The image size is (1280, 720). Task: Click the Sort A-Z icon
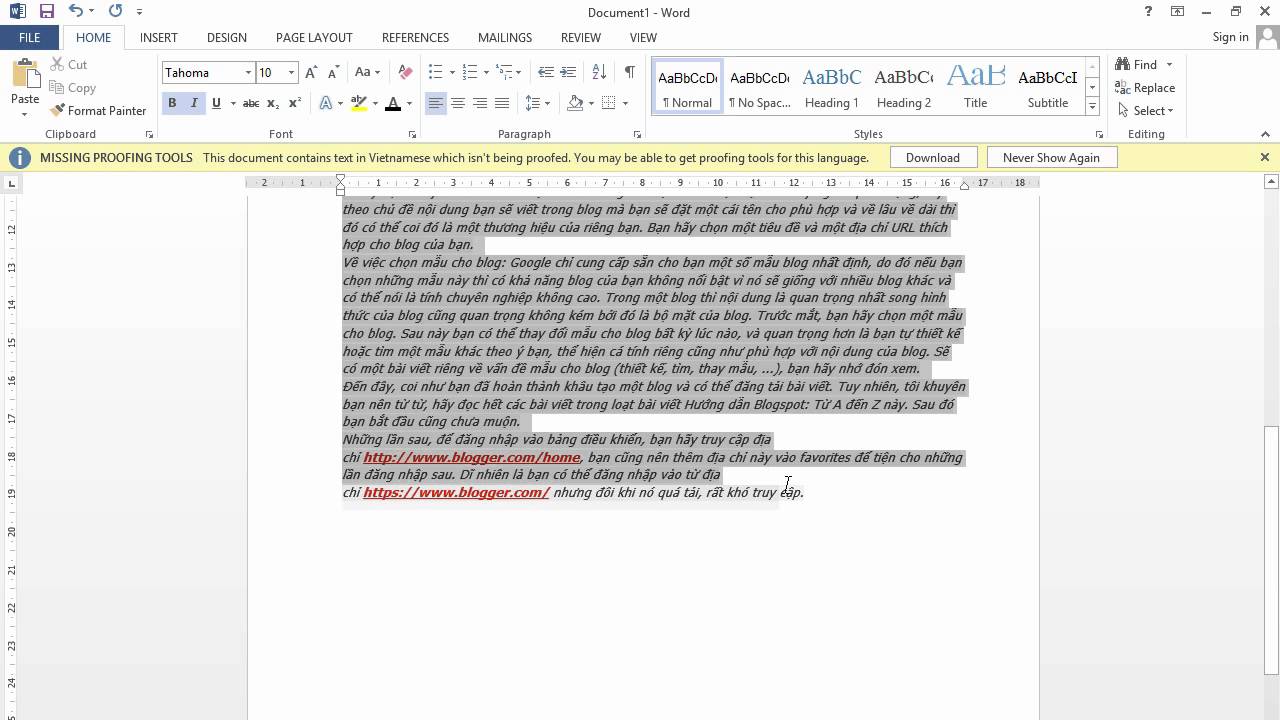599,72
